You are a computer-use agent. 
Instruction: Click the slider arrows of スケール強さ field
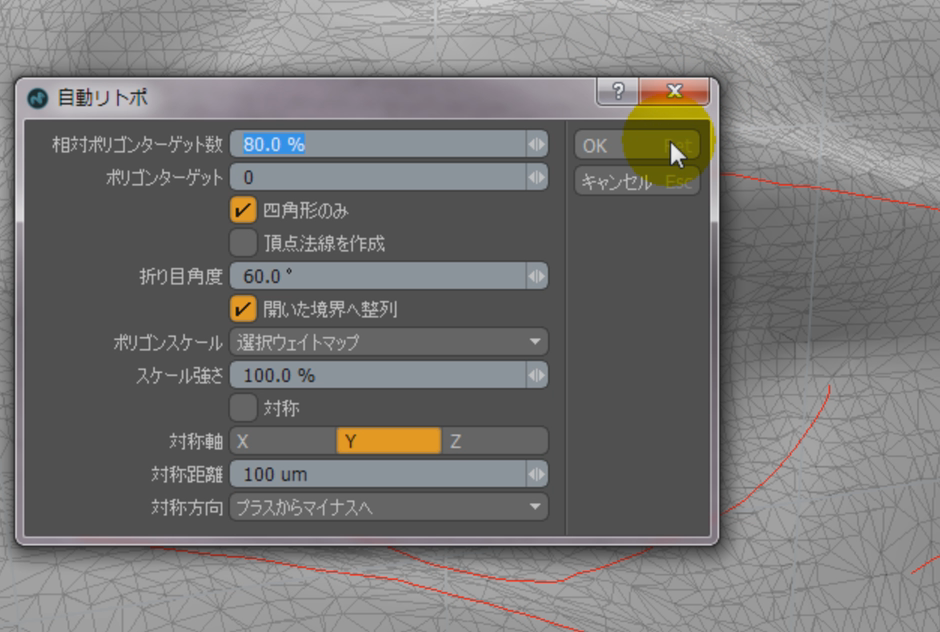537,375
